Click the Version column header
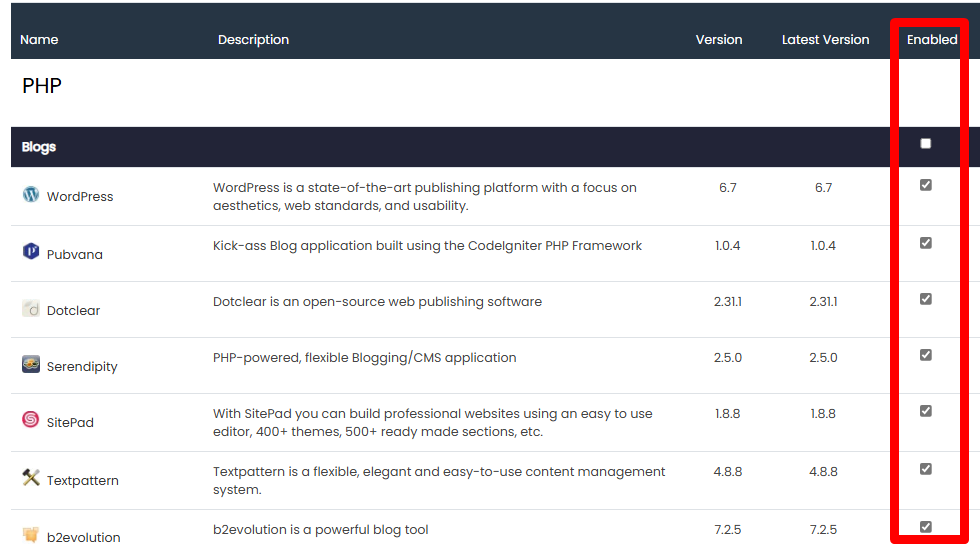 click(719, 39)
